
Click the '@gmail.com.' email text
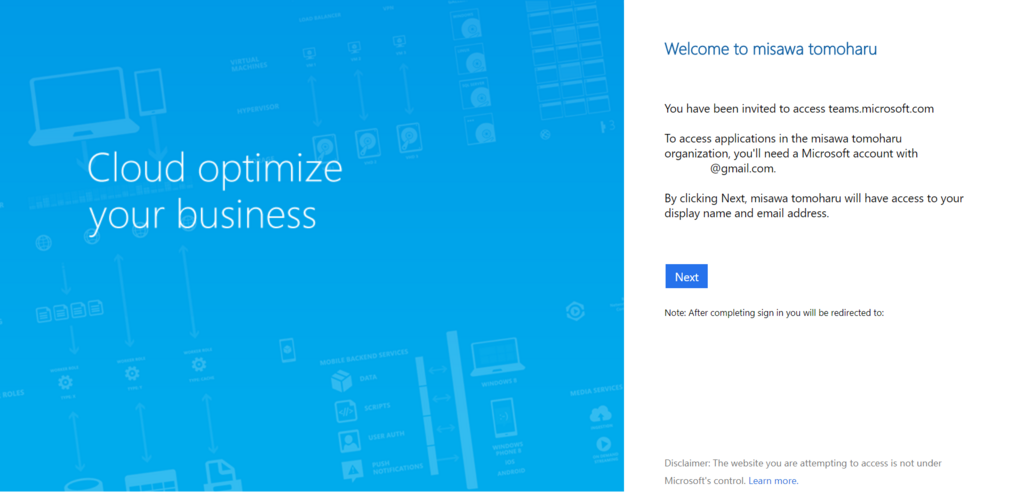[743, 169]
